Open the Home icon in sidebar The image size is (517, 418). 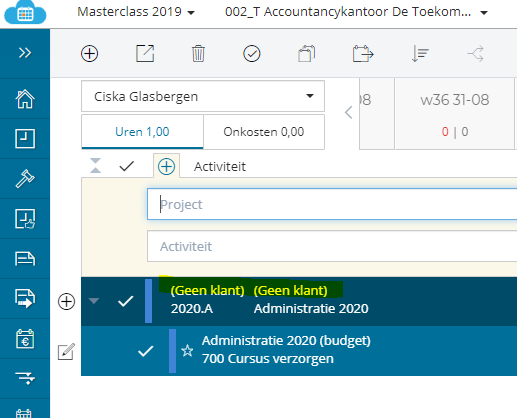tap(25, 99)
